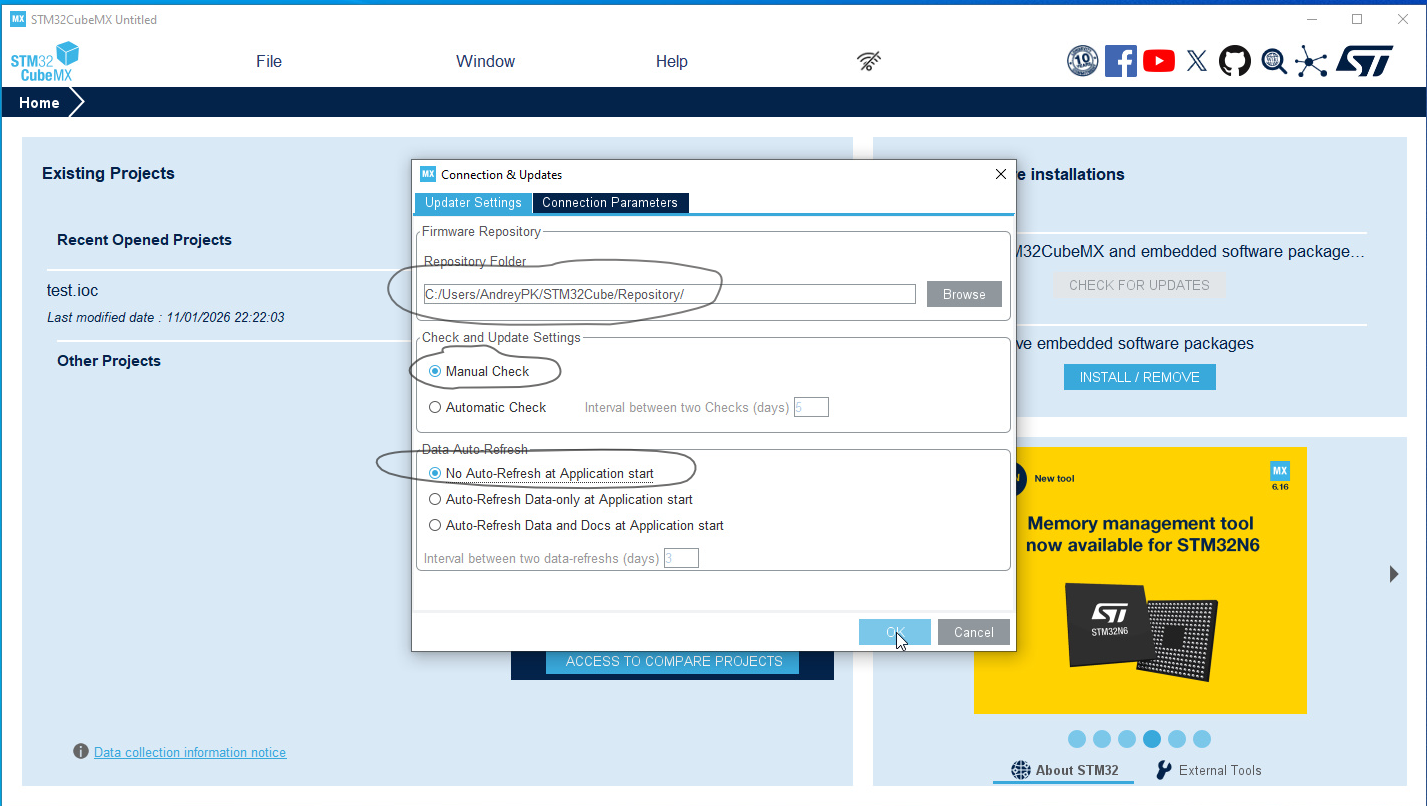Click the Existing Projects heading
The width and height of the screenshot is (1427, 806).
(108, 173)
